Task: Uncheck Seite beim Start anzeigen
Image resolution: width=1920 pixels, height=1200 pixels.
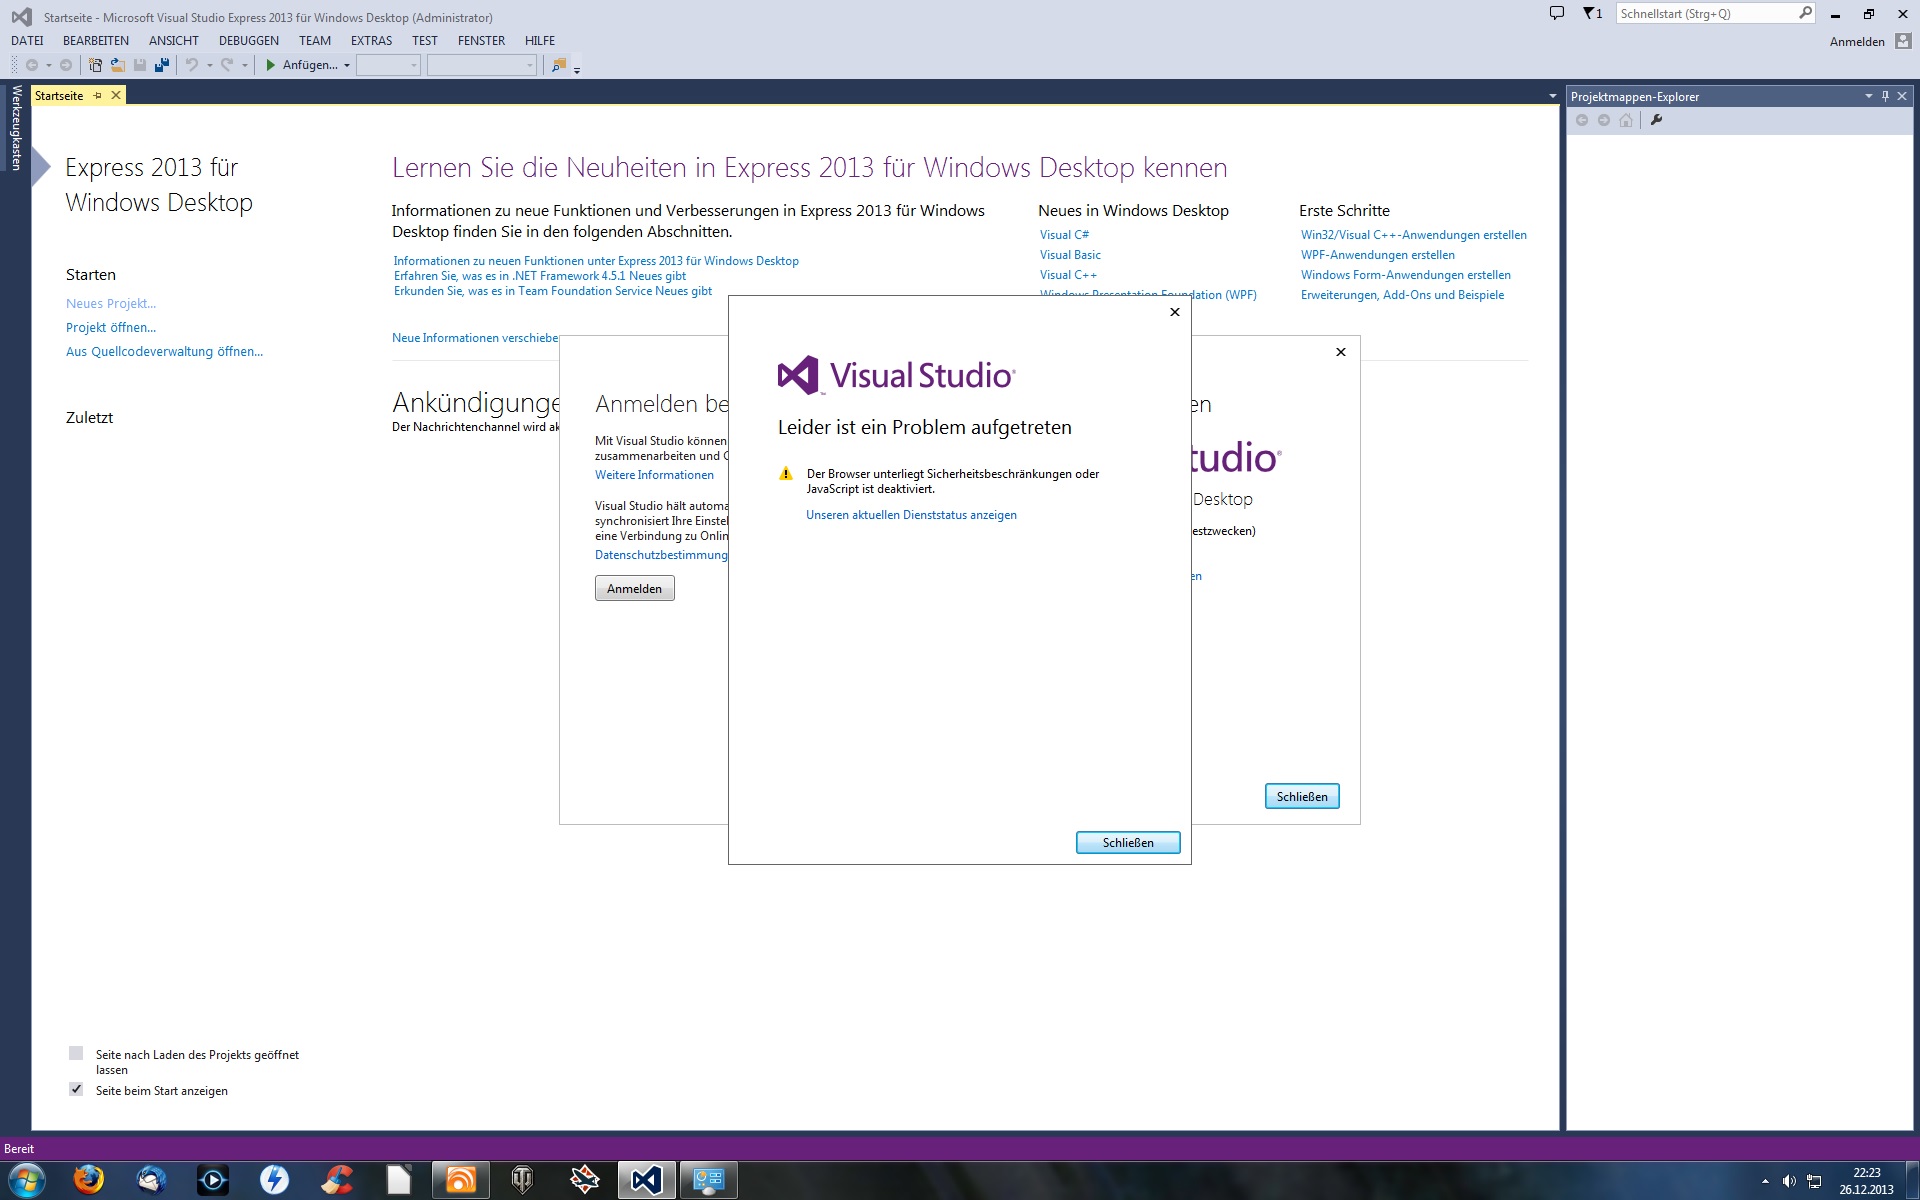Action: click(76, 1089)
